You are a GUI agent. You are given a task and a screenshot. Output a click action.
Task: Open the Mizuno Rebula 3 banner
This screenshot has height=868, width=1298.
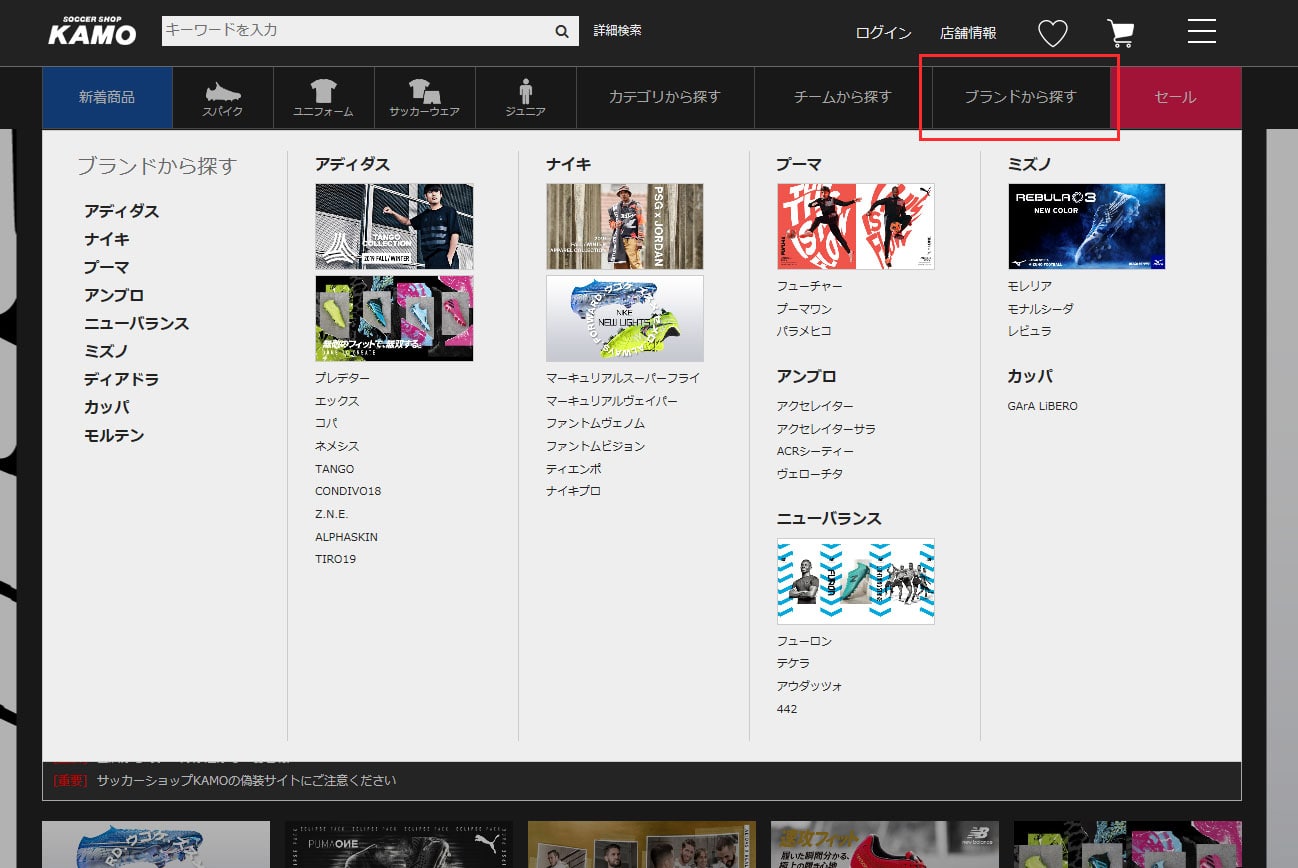click(1086, 226)
